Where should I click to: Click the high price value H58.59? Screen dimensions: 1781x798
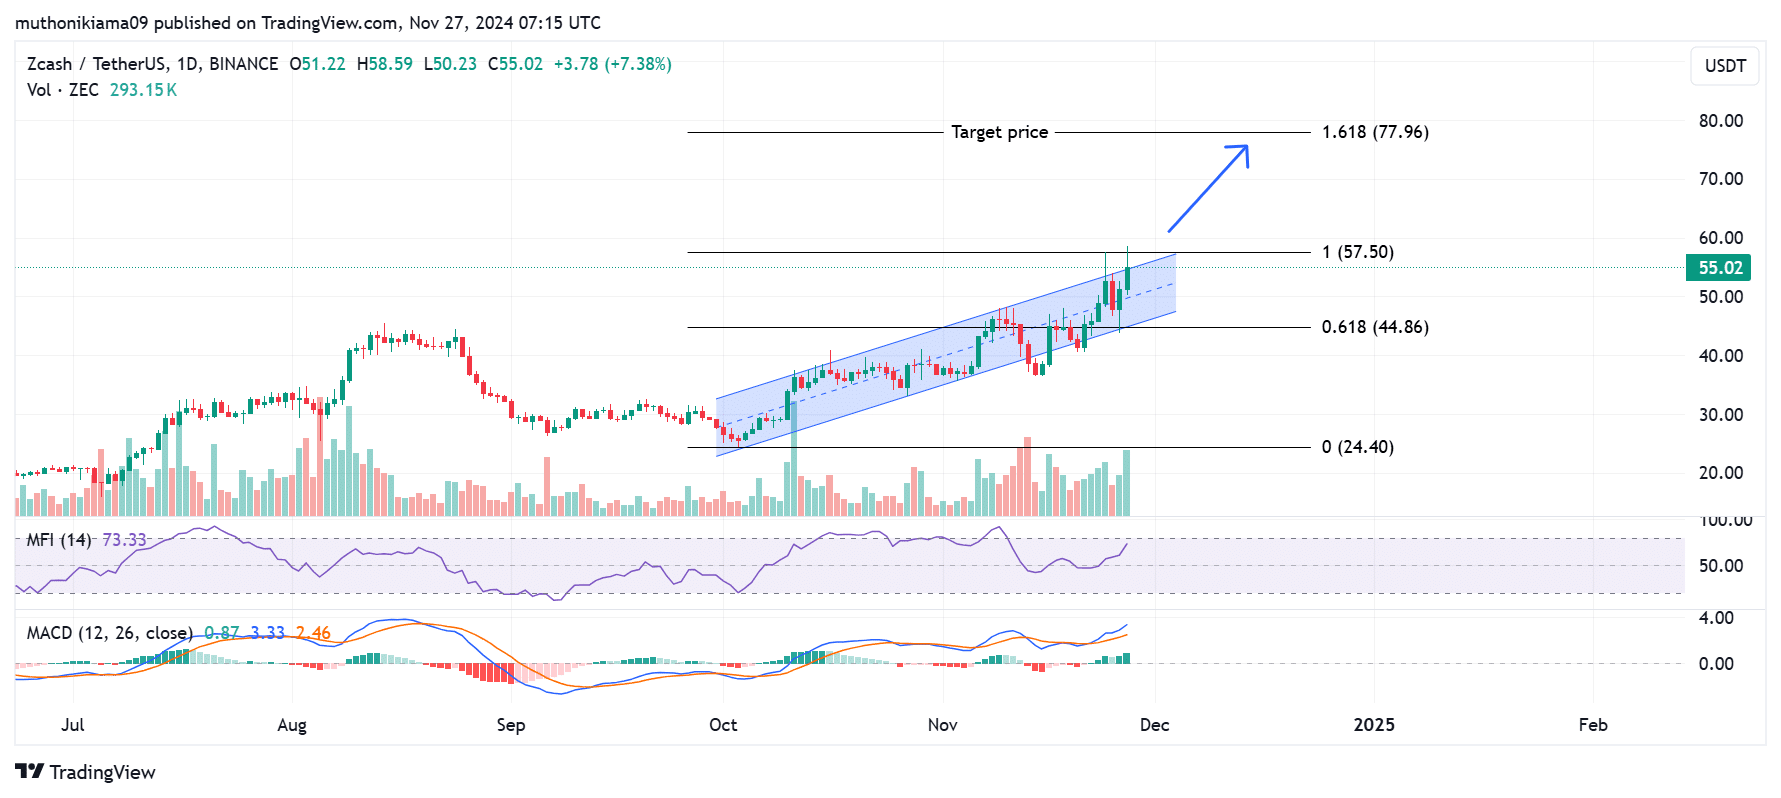[385, 64]
